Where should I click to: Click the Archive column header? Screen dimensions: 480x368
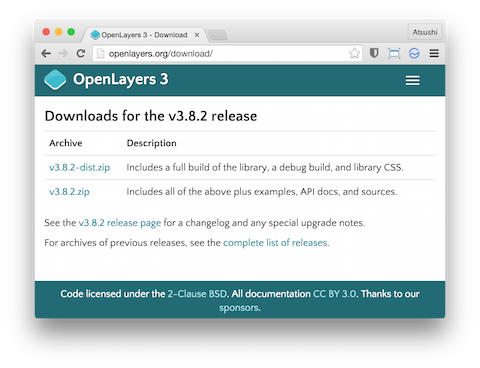pos(66,143)
